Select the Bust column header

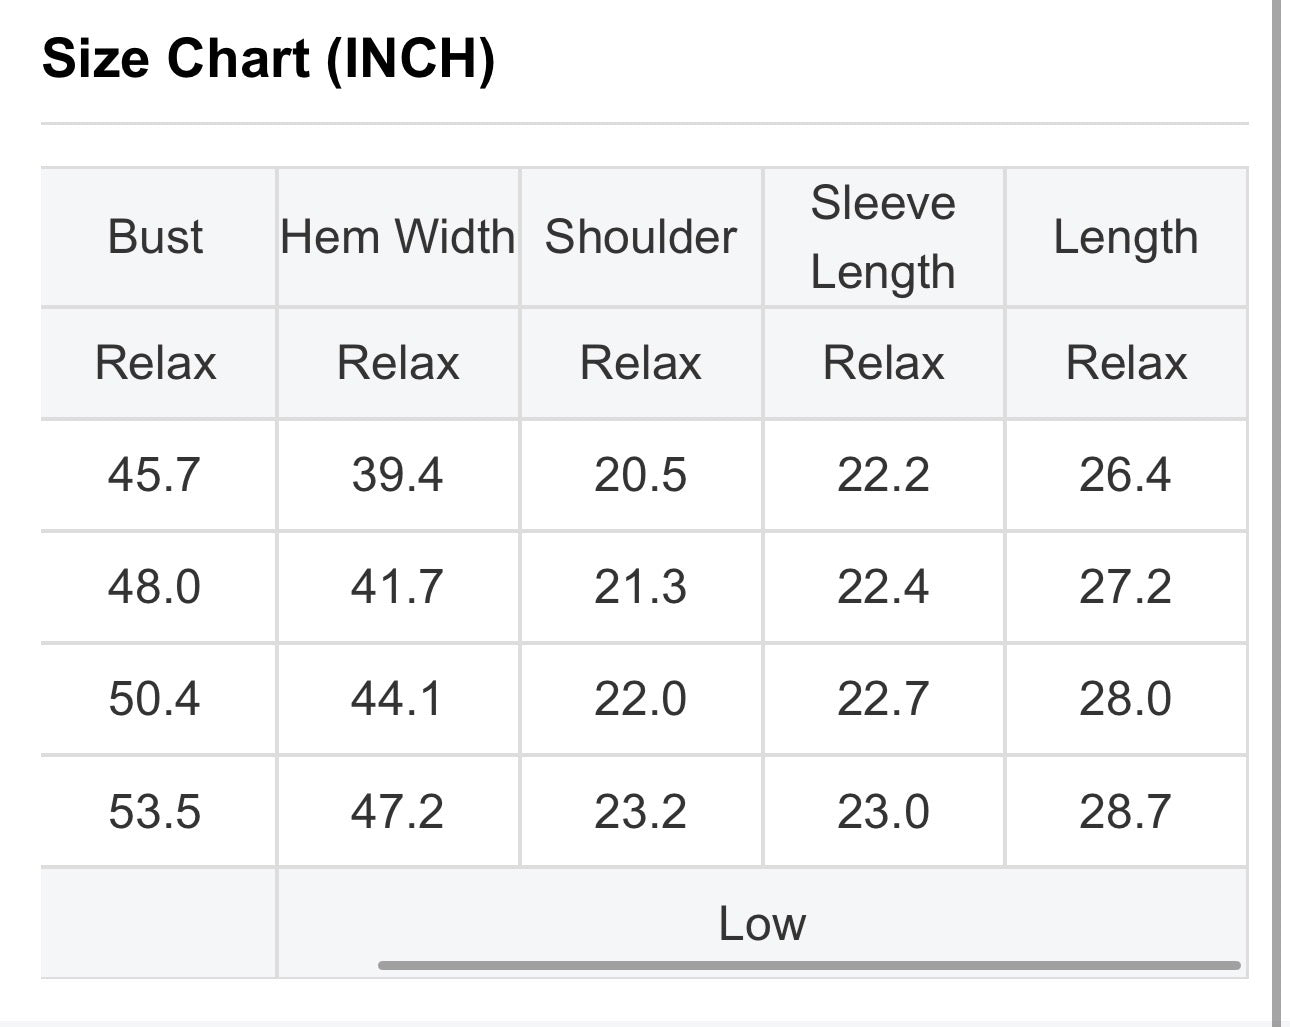(158, 238)
